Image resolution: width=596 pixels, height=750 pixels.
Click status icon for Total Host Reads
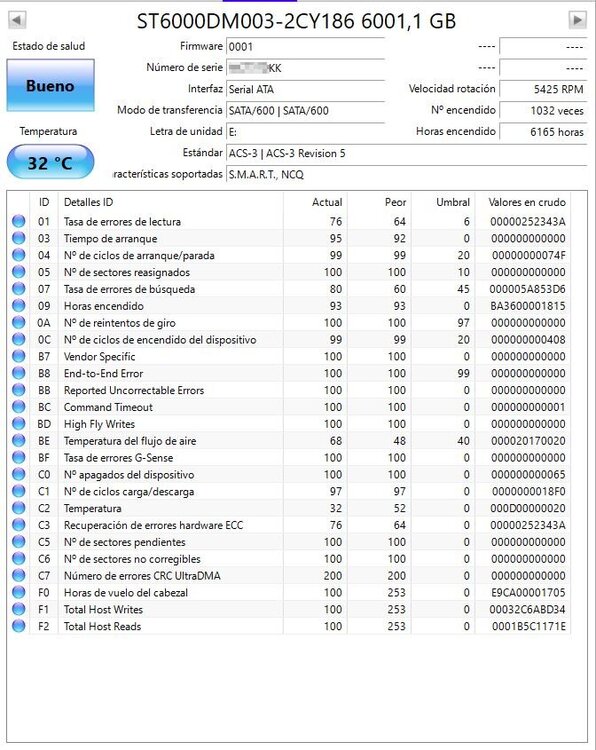19,626
